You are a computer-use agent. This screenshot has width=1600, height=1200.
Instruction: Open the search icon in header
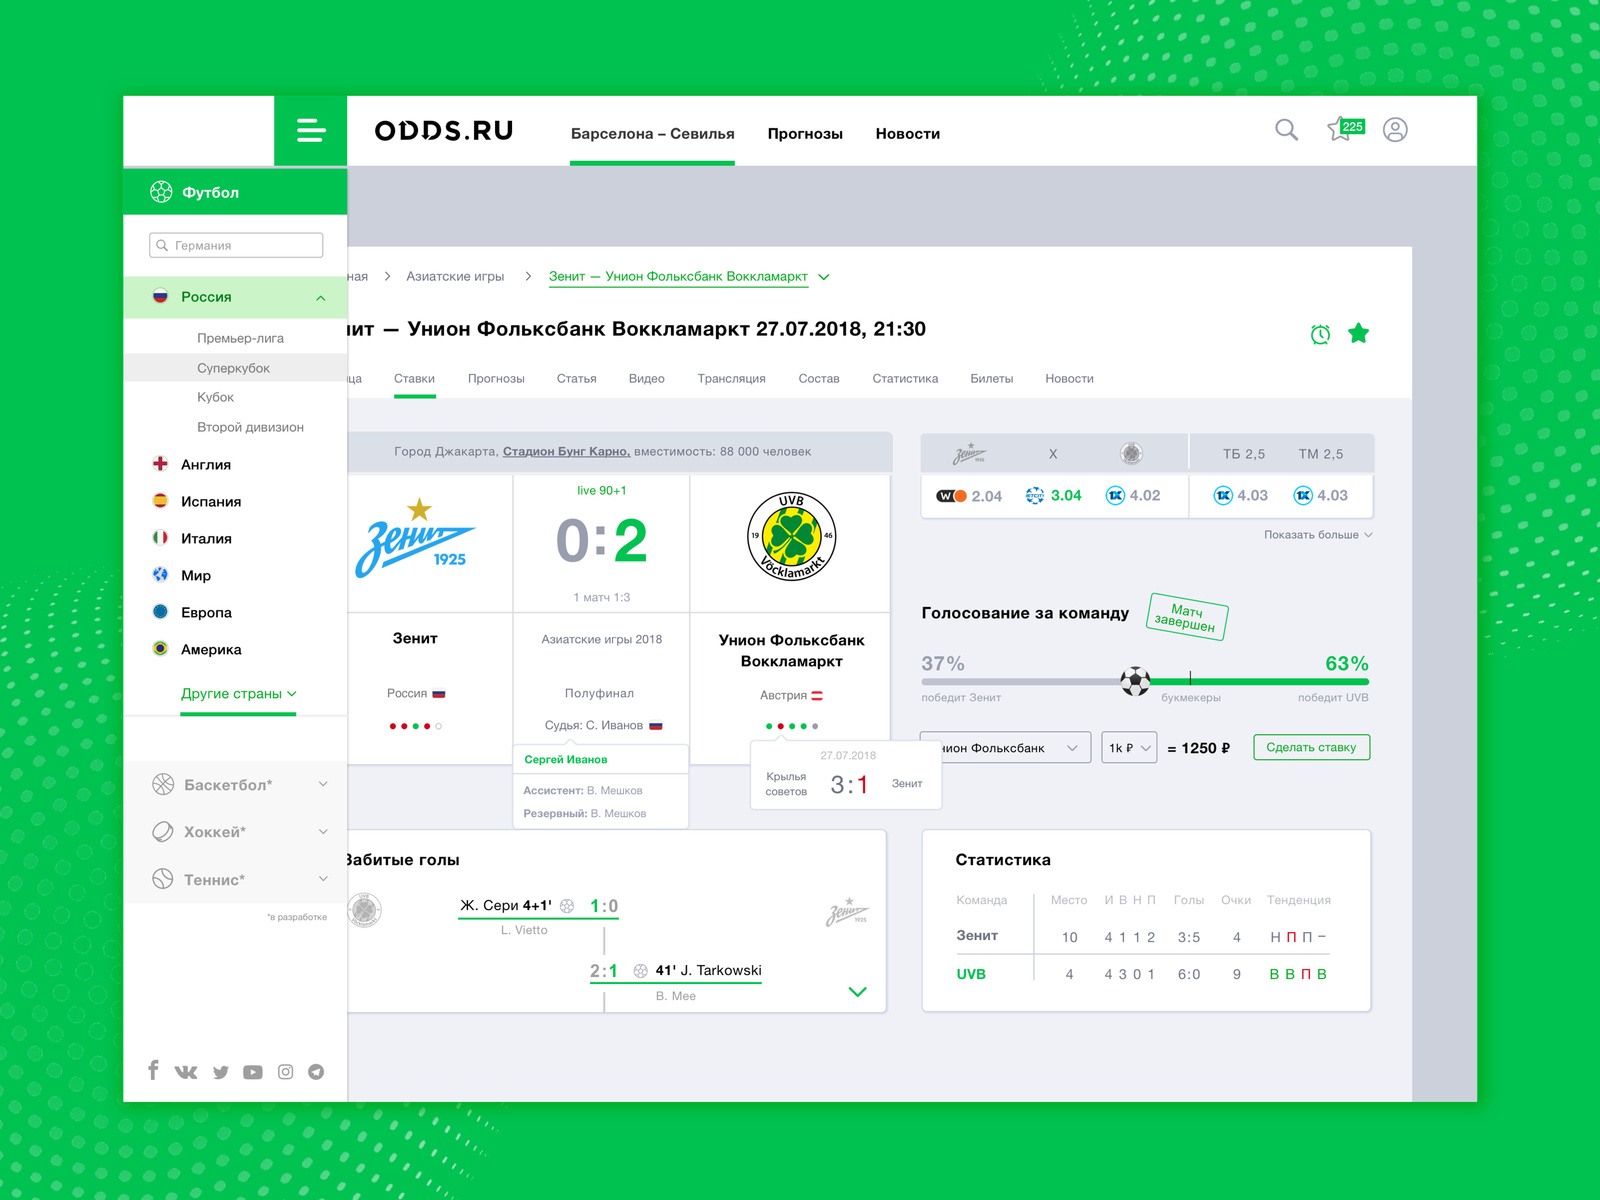[x=1286, y=130]
